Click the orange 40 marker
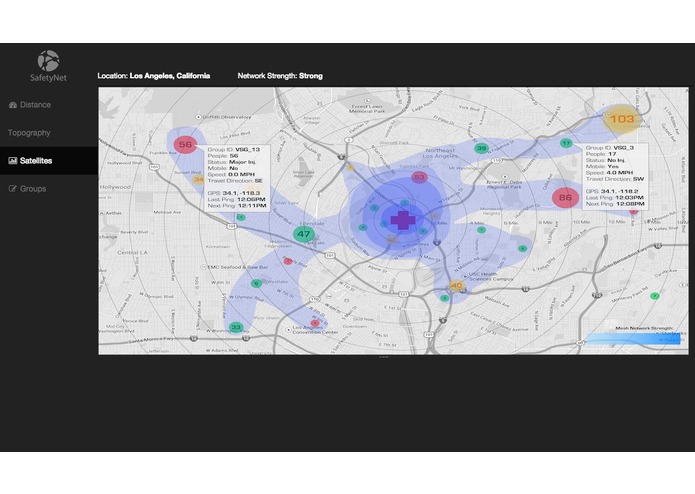This screenshot has height=494, width=695. click(x=456, y=285)
